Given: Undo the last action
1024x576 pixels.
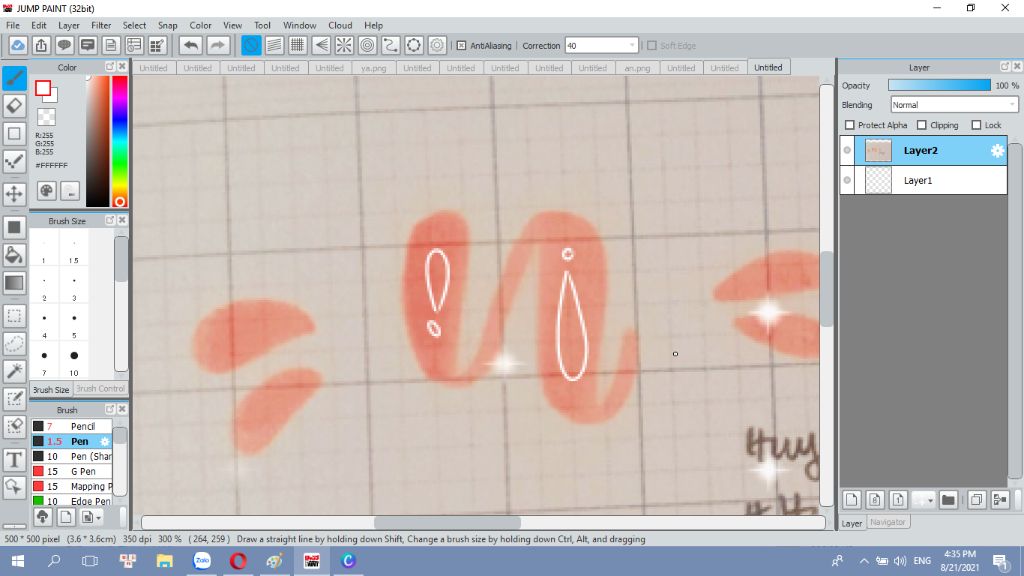Looking at the screenshot, I should (191, 46).
